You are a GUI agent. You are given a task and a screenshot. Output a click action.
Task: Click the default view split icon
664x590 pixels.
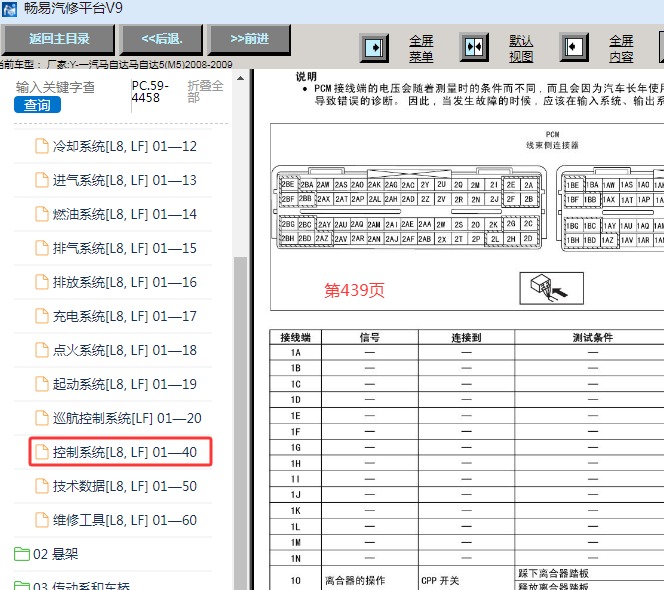point(474,47)
